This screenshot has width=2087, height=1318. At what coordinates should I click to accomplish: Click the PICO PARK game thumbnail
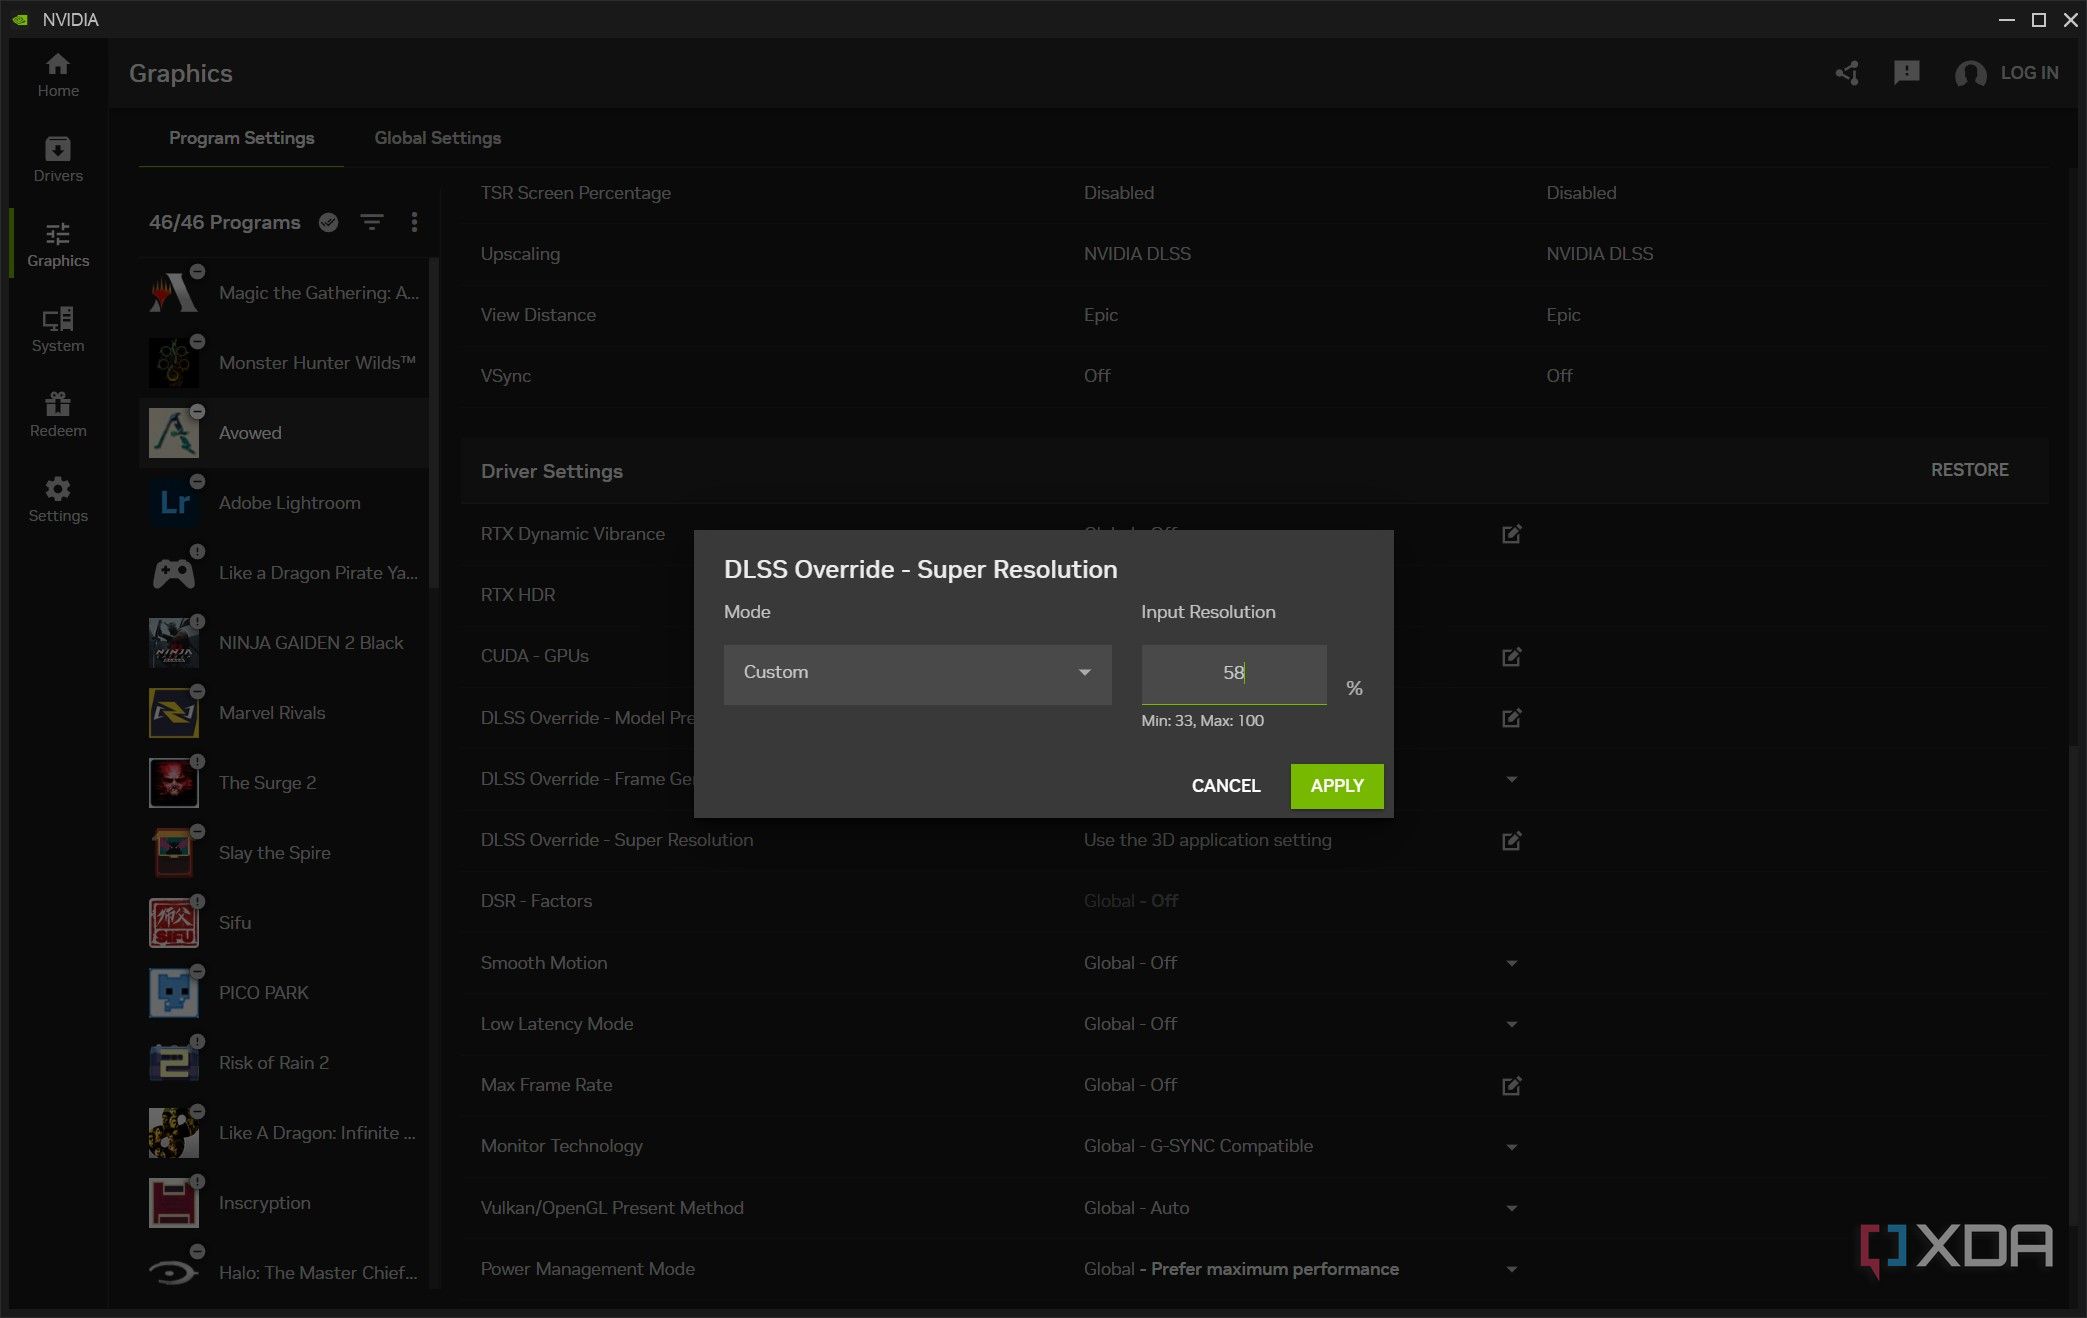click(x=173, y=993)
